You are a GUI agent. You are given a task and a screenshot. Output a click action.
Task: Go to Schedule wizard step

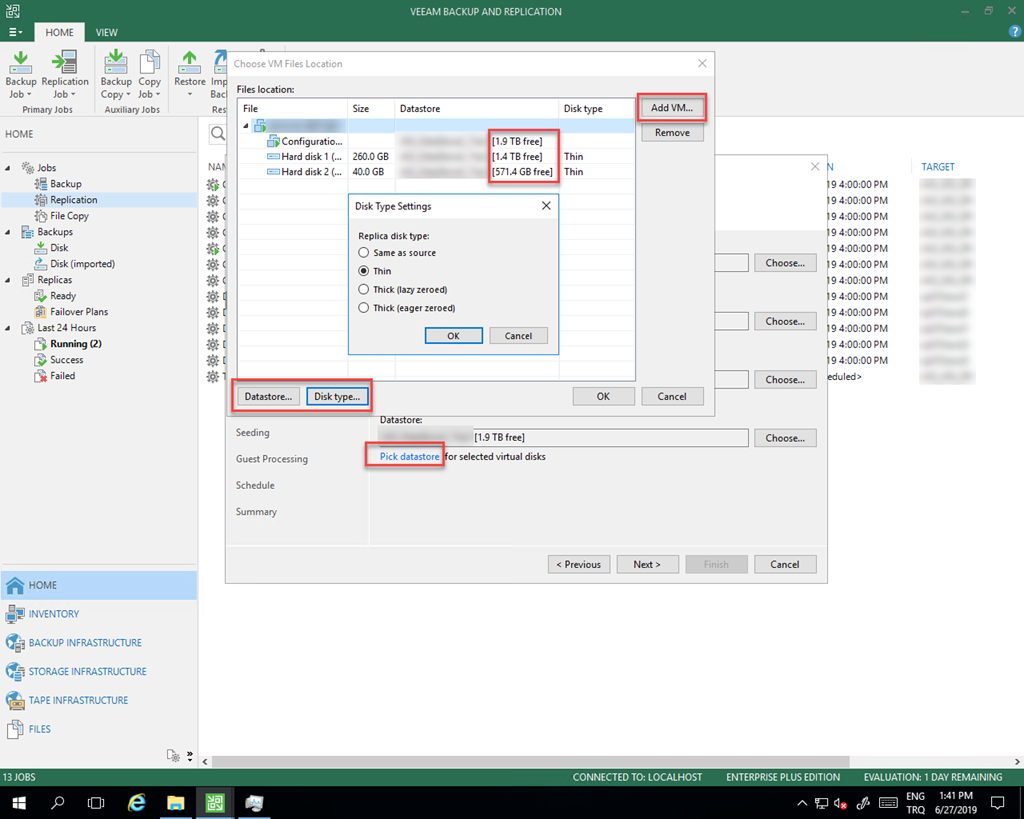click(x=255, y=485)
